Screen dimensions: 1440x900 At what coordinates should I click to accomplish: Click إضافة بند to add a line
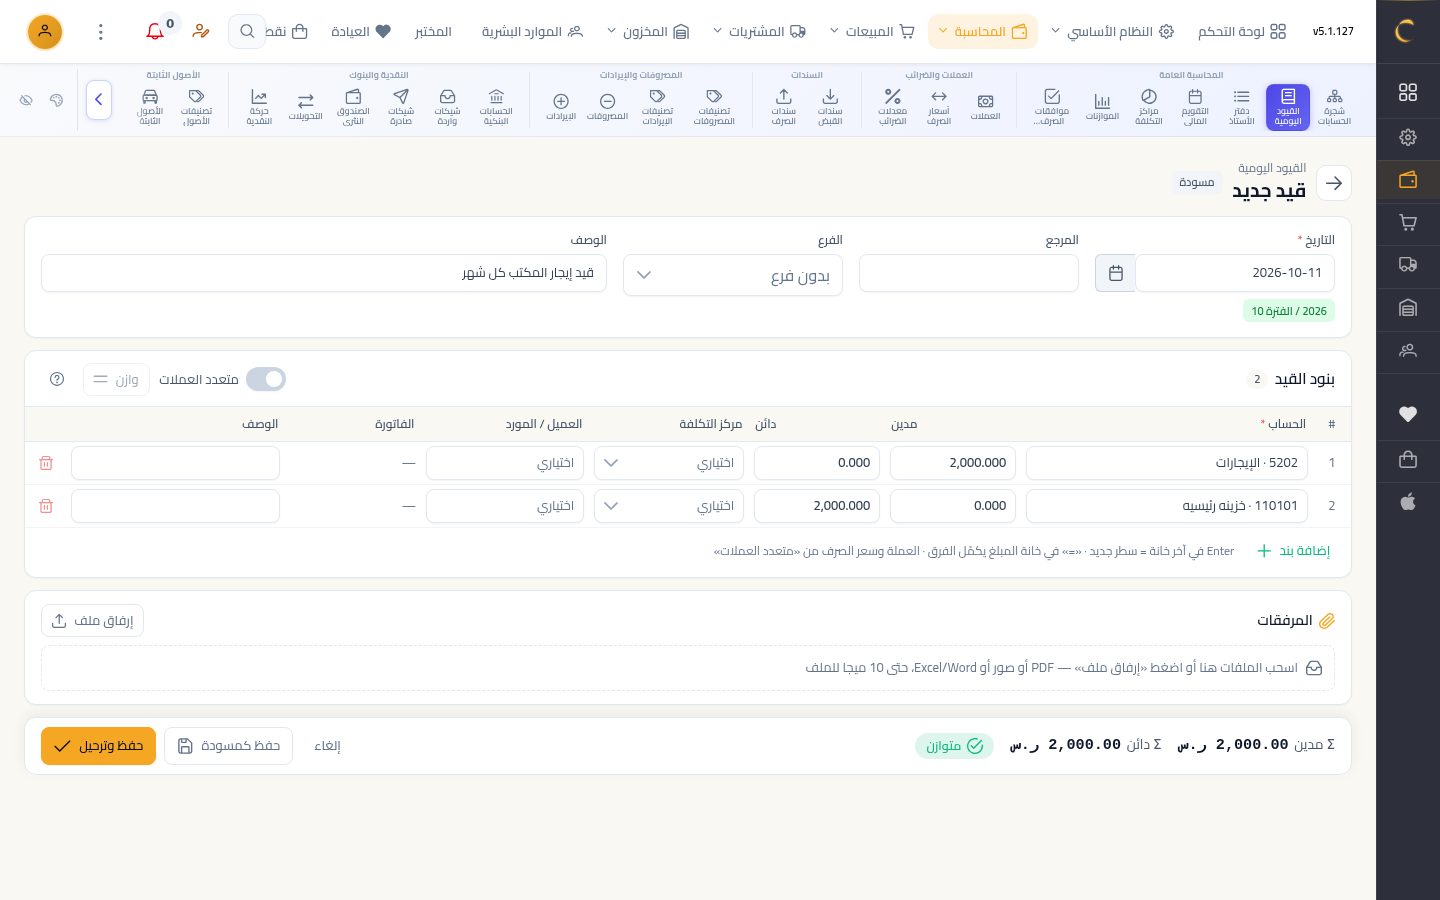(1293, 551)
